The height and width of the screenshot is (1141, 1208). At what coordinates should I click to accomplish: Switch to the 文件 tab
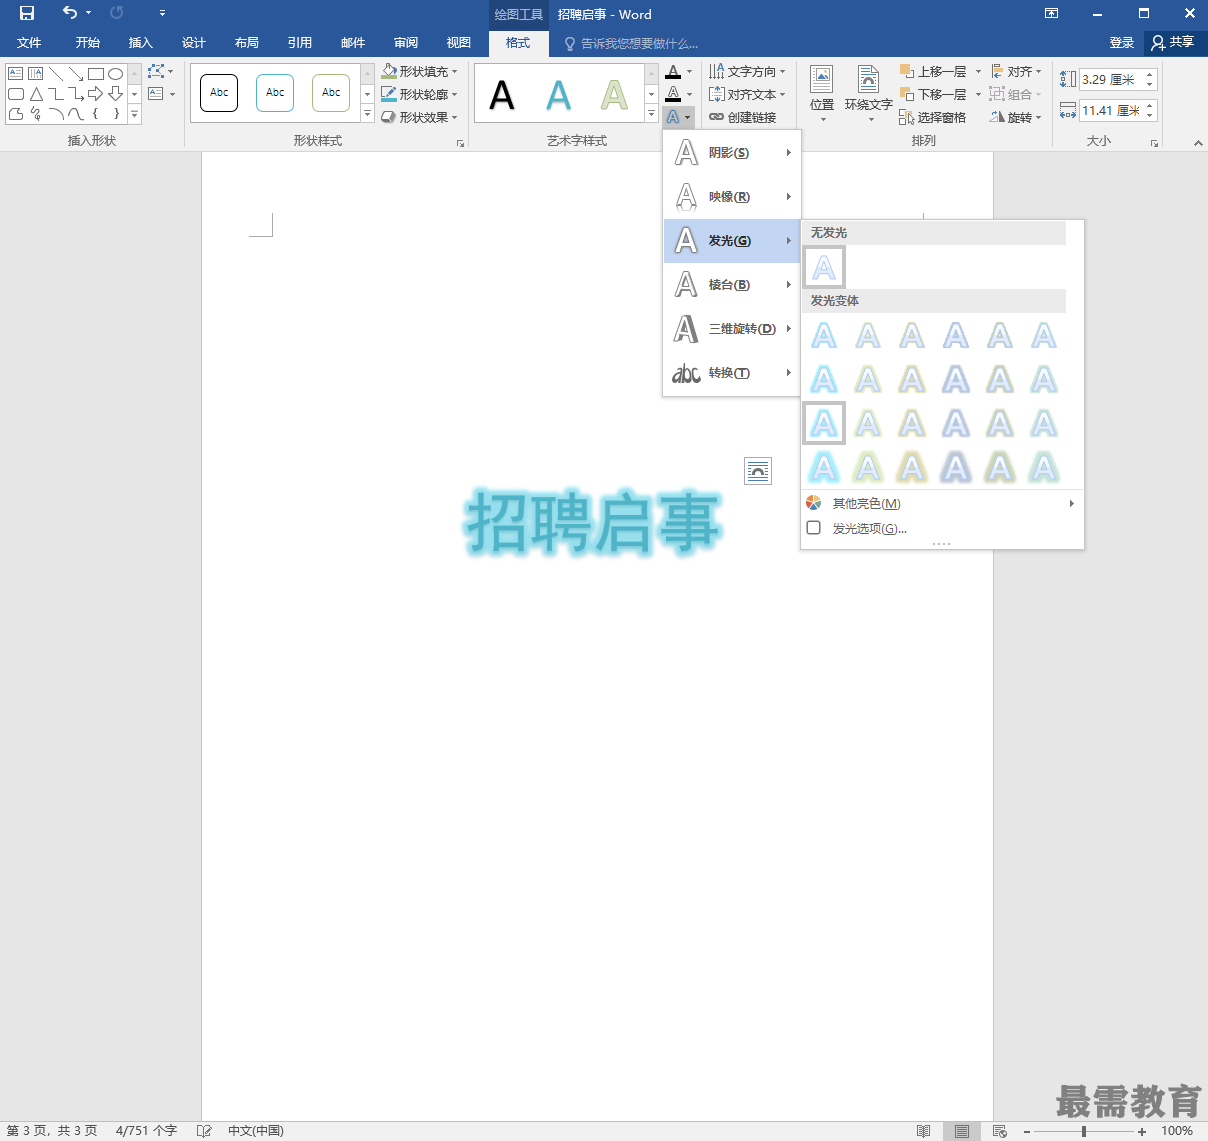tap(29, 43)
